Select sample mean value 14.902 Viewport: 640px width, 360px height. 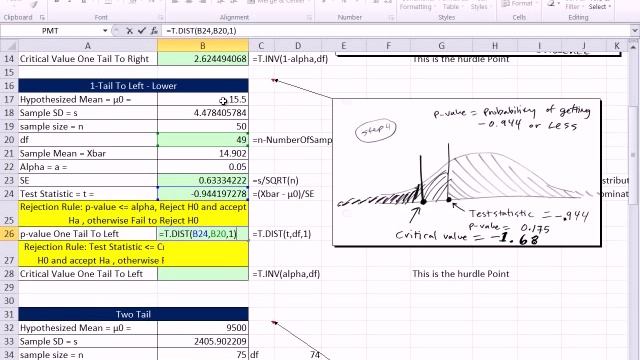(203, 153)
